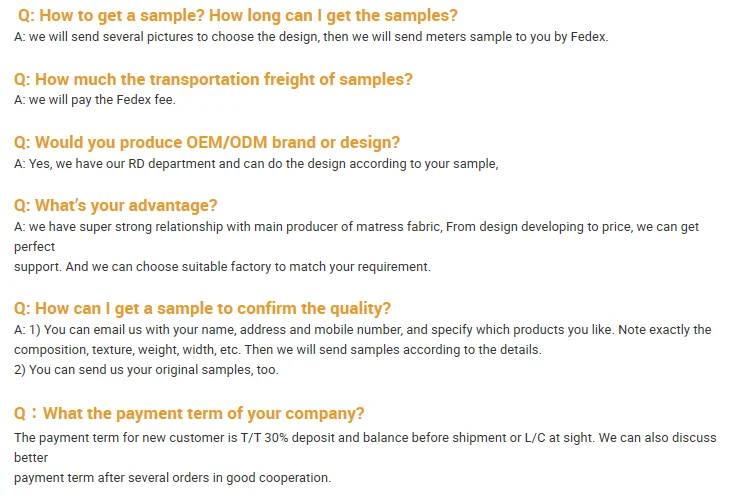
Task: Click the answer about sending several pictures
Action: point(310,37)
